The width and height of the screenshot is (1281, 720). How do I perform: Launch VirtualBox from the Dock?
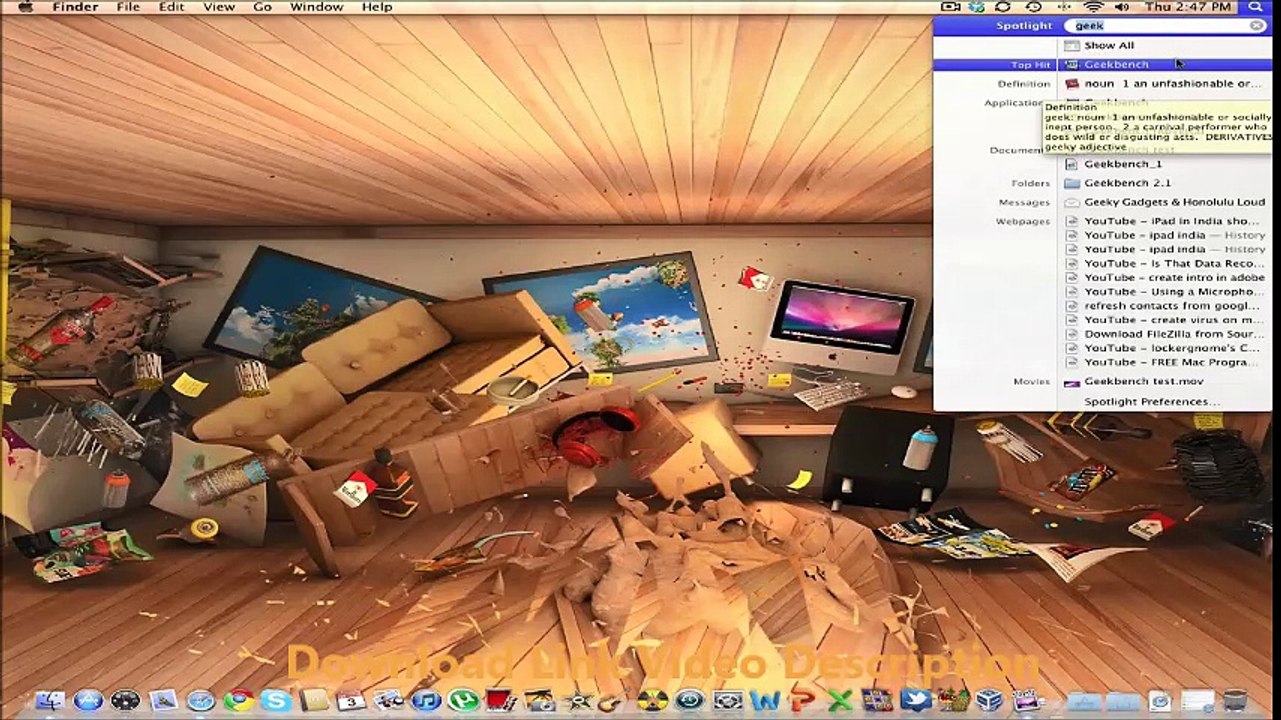point(991,700)
